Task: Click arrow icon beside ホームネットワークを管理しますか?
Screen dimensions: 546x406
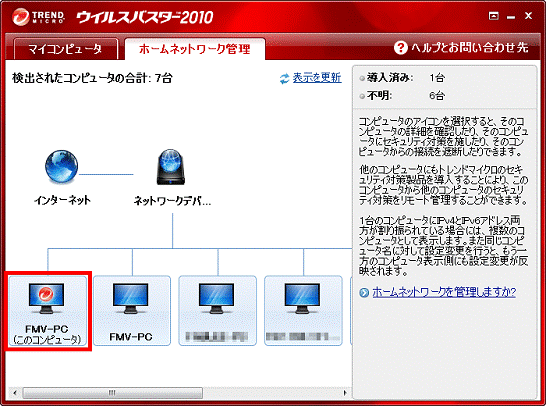Action: [x=364, y=292]
